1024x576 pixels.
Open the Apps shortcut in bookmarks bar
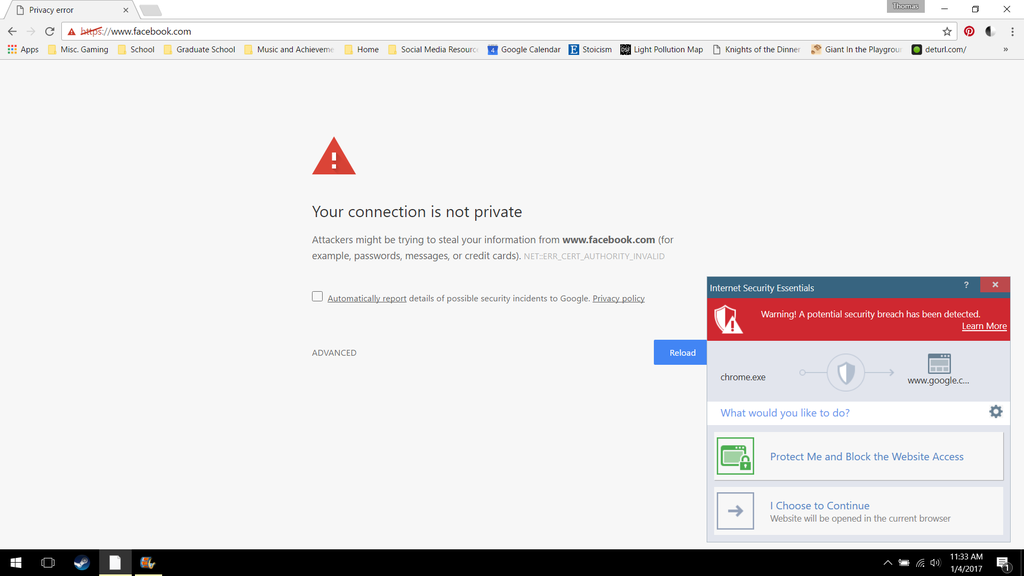(23, 50)
